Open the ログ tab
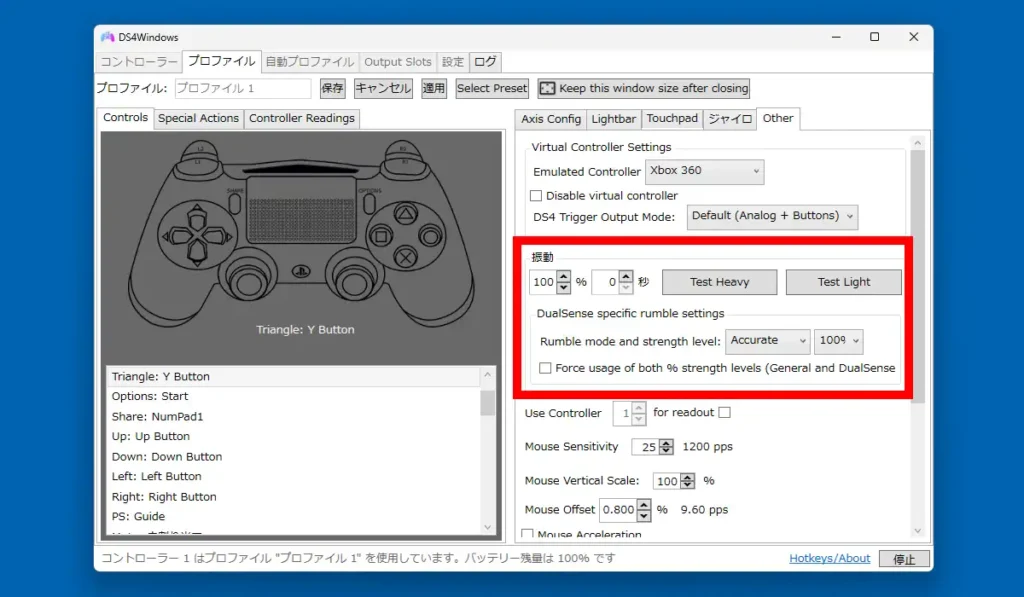This screenshot has height=597, width=1024. [485, 62]
